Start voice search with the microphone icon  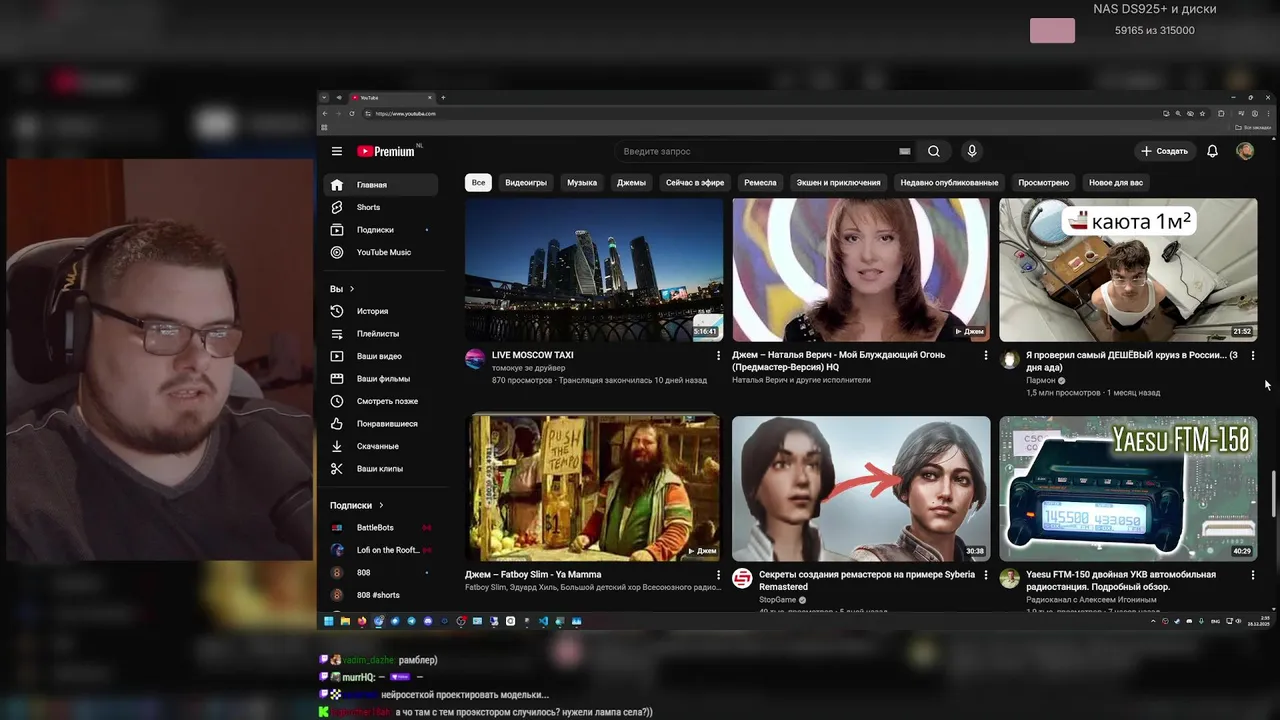tap(971, 151)
